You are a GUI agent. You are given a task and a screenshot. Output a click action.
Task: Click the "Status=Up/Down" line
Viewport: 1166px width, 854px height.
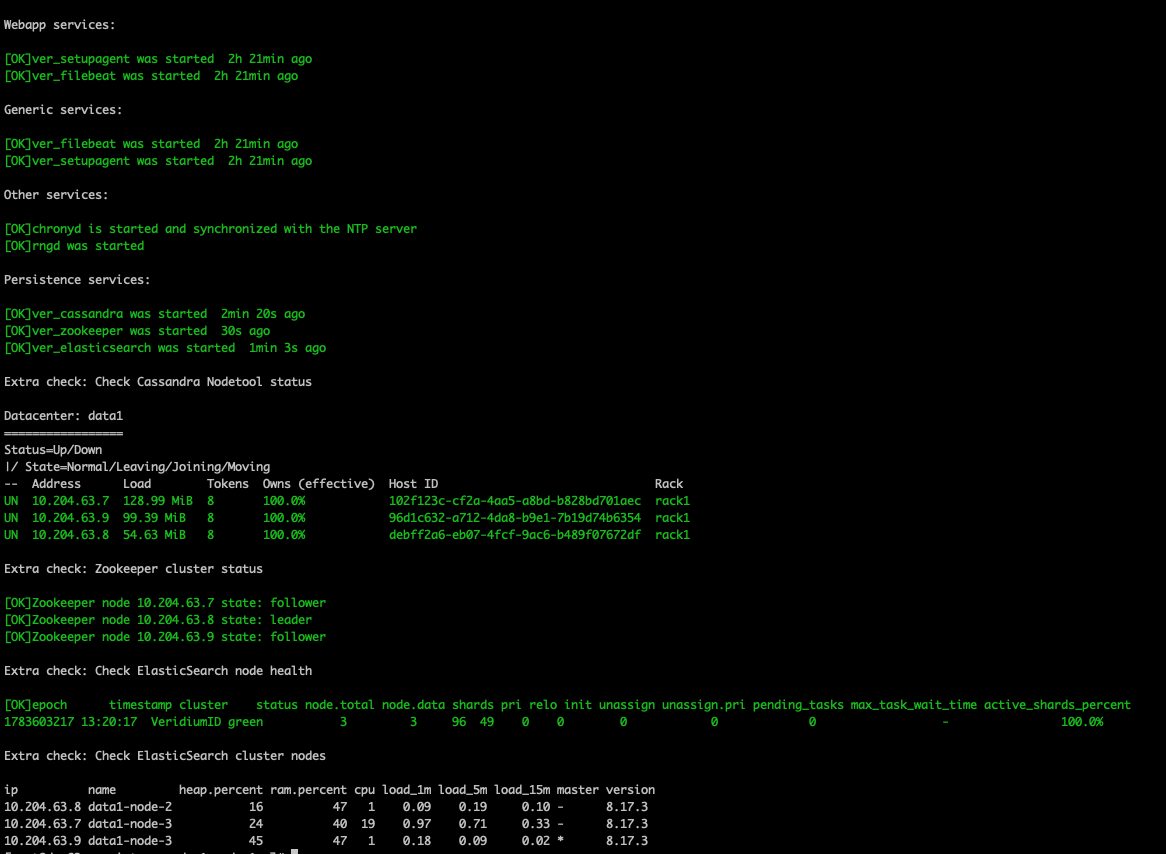pyautogui.click(x=53, y=450)
